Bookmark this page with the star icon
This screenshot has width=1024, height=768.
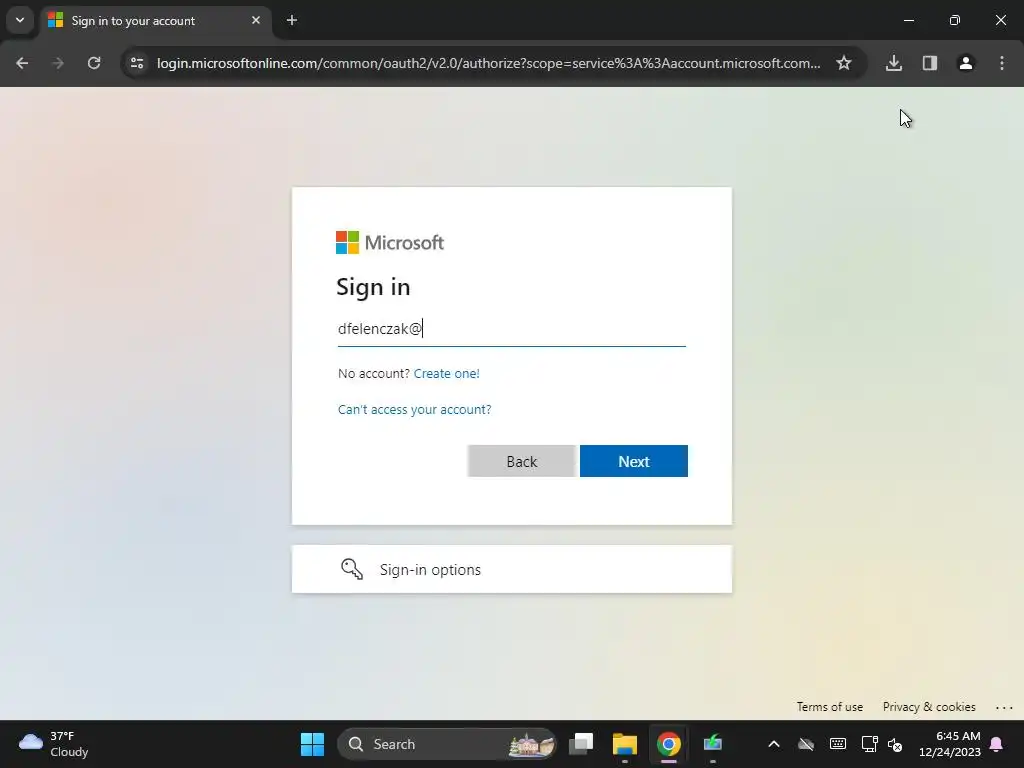coord(844,63)
